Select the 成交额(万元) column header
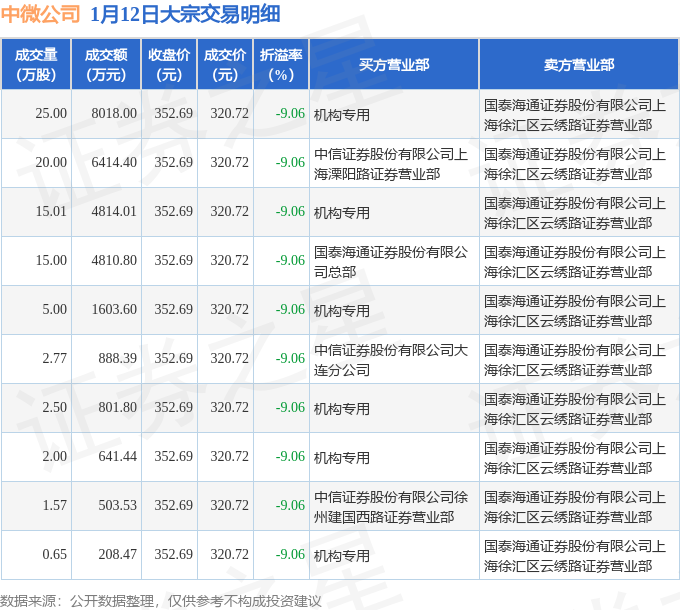Screen dimensions: 680x610 (x=106, y=65)
